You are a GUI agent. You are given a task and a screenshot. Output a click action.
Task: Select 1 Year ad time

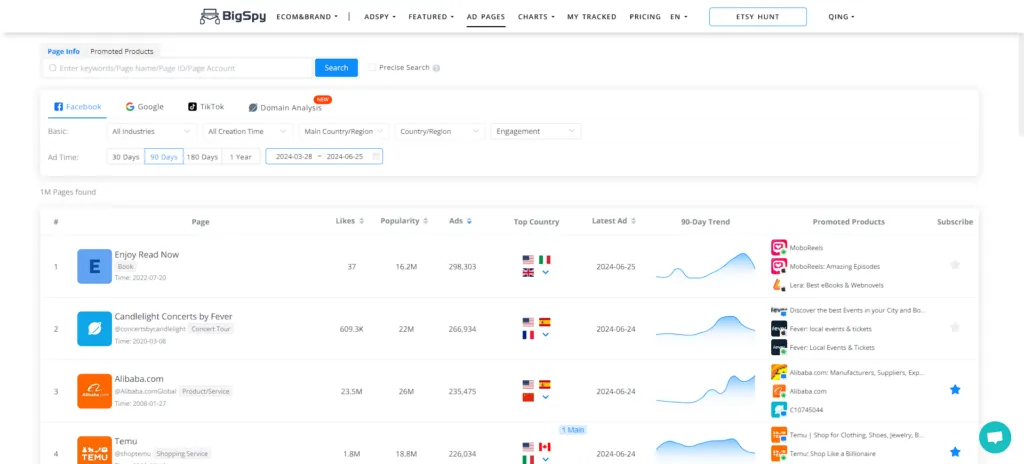[x=240, y=157]
